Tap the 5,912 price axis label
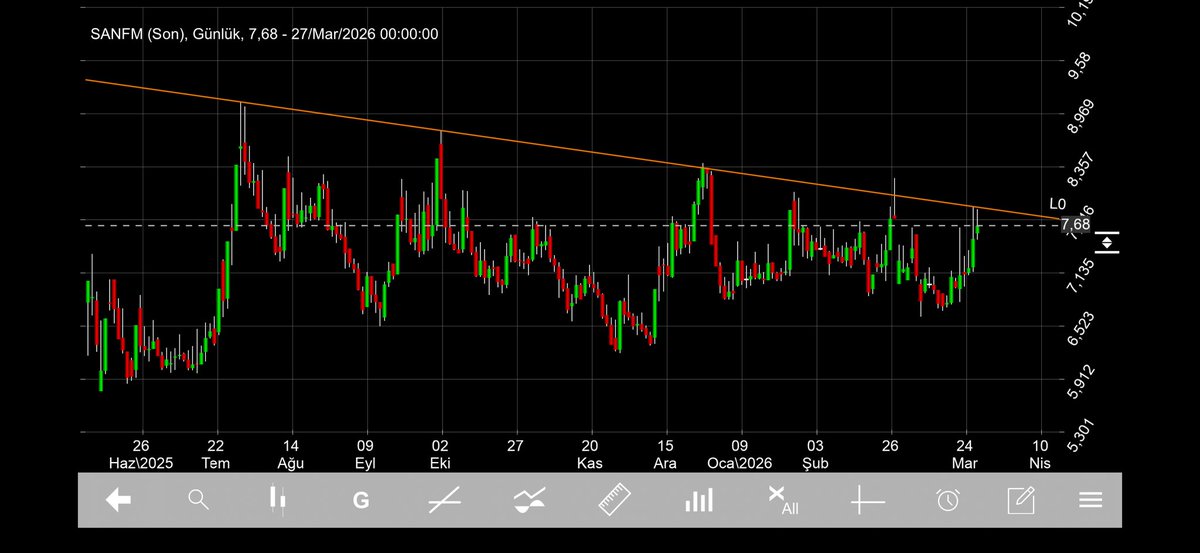The height and width of the screenshot is (553, 1200). click(x=1081, y=381)
